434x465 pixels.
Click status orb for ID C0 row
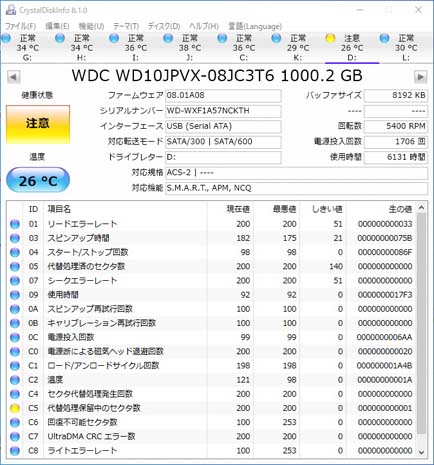(15, 351)
